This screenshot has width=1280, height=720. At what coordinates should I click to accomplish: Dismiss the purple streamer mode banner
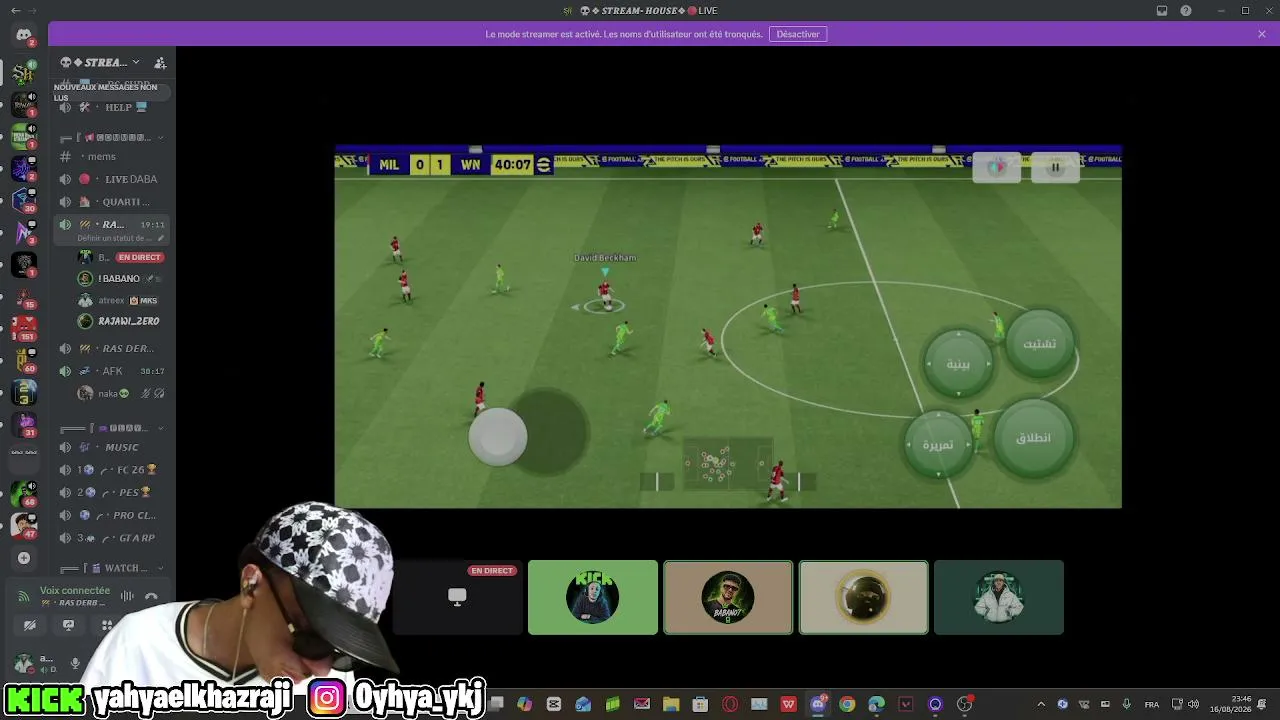[x=1262, y=34]
